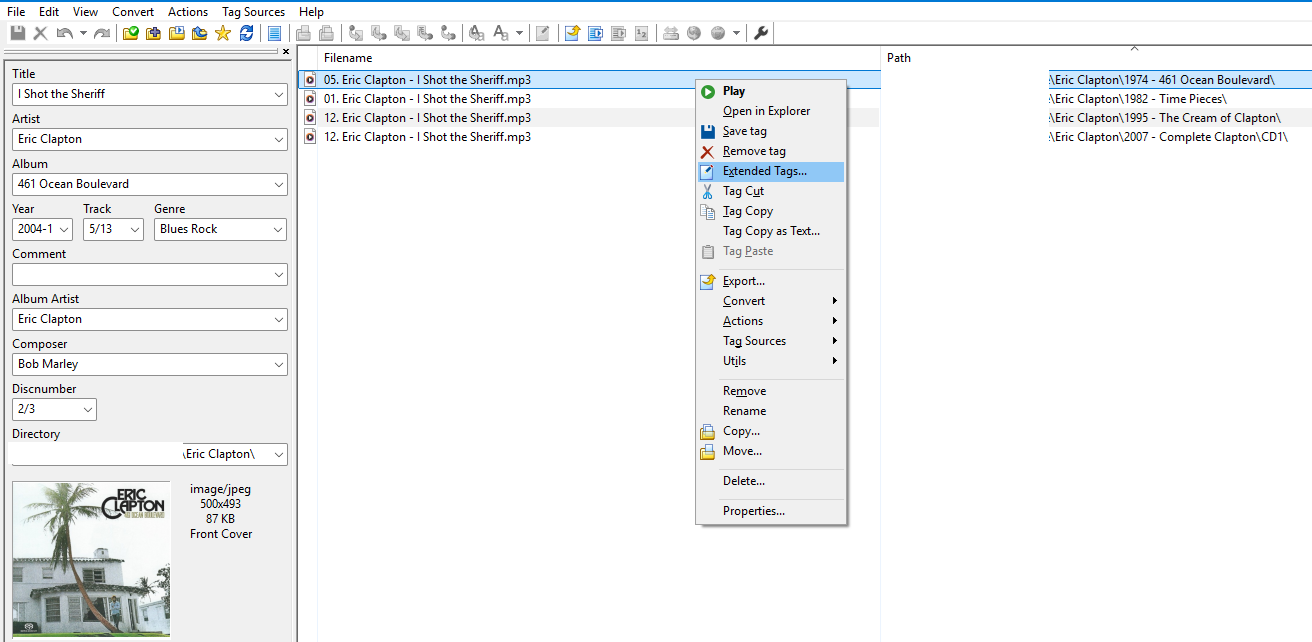Expand the Title field dropdown

278,94
